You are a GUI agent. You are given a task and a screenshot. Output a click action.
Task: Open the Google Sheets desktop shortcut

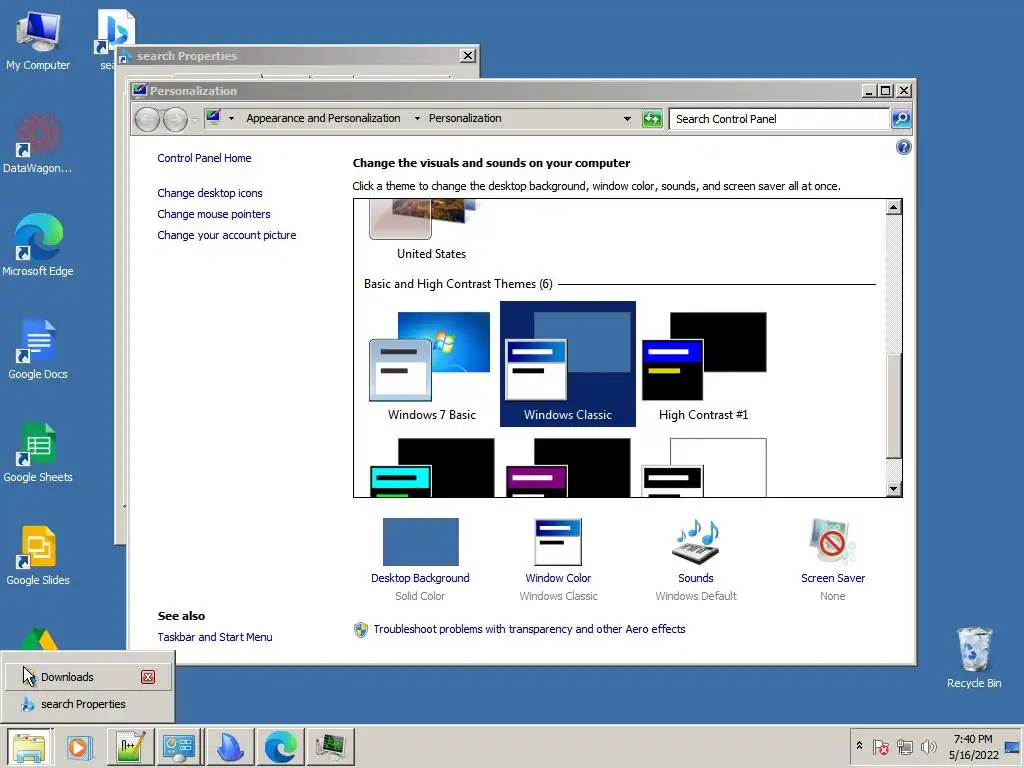click(x=38, y=452)
